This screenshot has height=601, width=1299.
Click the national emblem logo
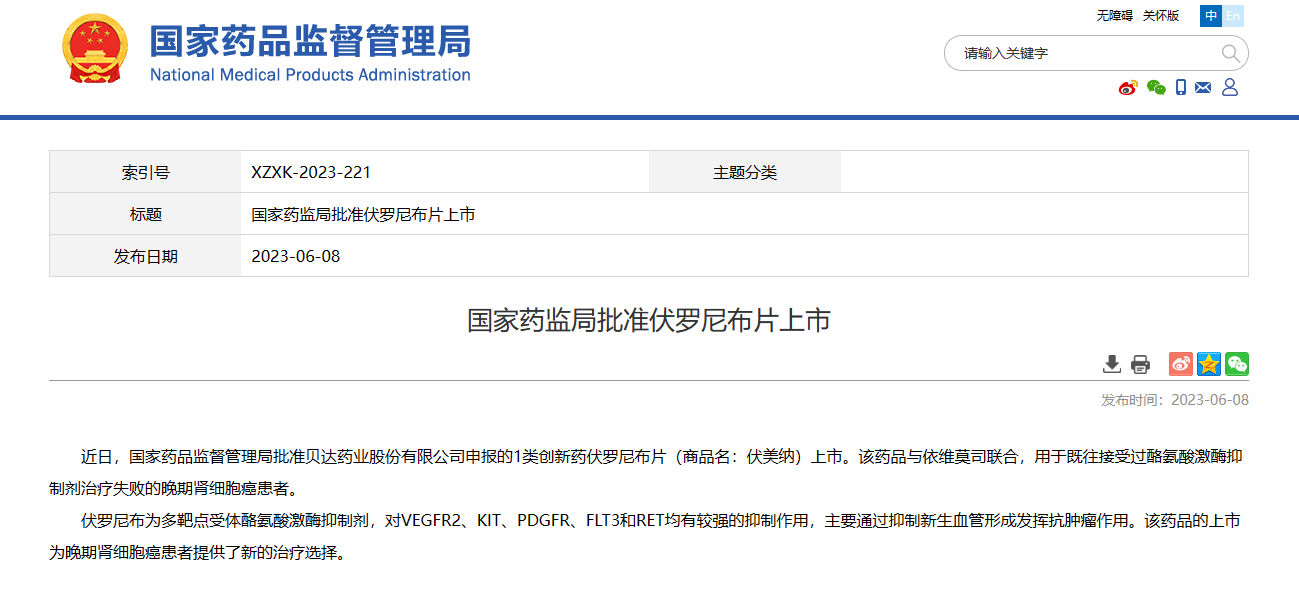(x=95, y=49)
